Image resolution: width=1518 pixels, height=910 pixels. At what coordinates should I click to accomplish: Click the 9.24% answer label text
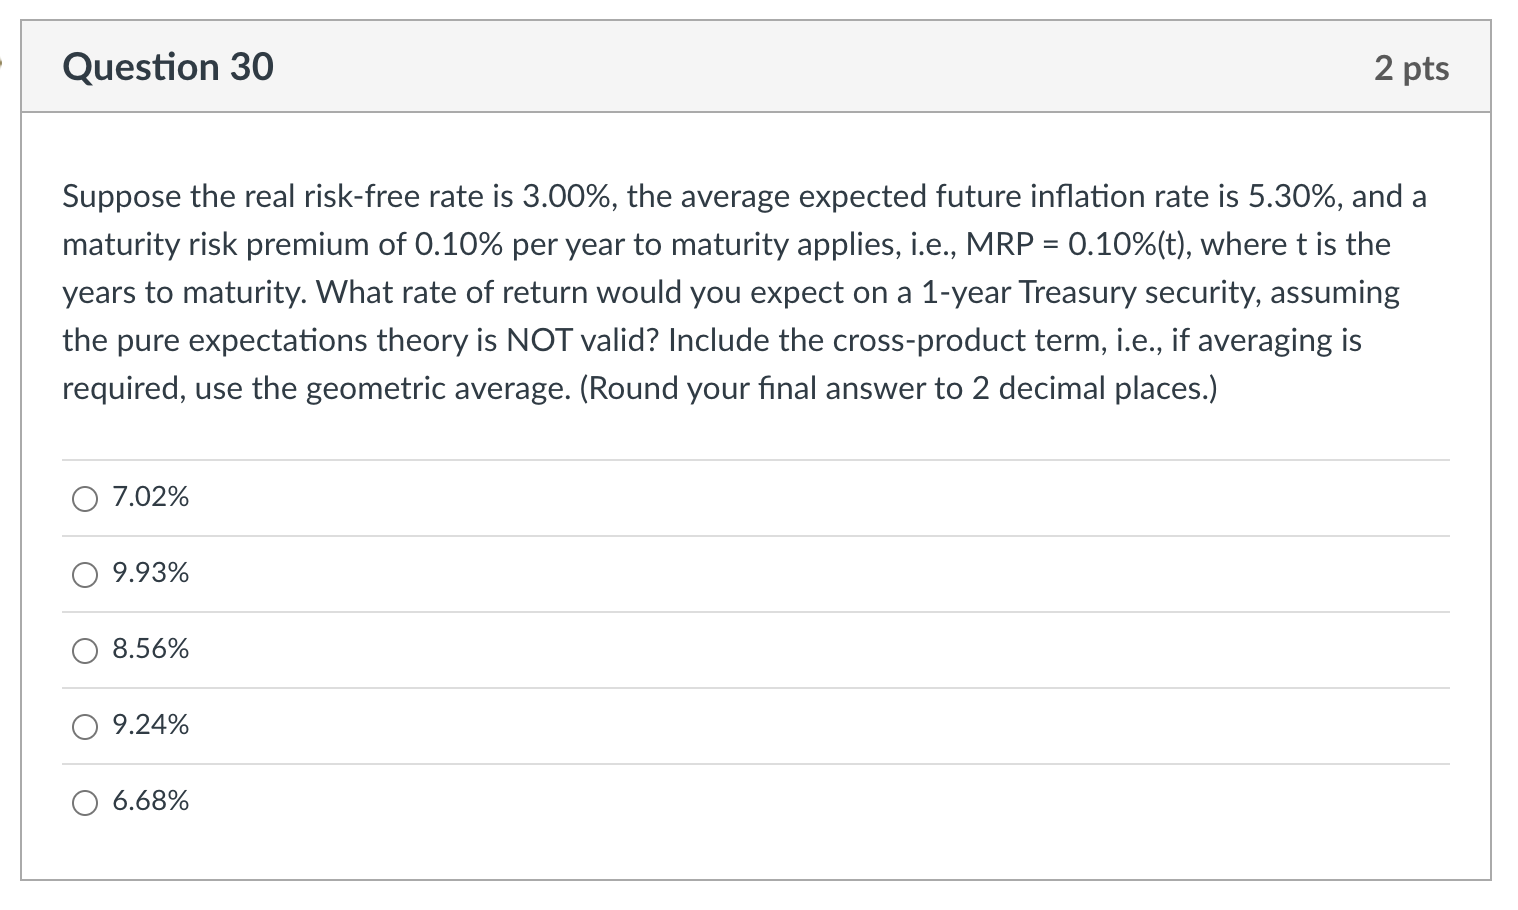click(151, 725)
